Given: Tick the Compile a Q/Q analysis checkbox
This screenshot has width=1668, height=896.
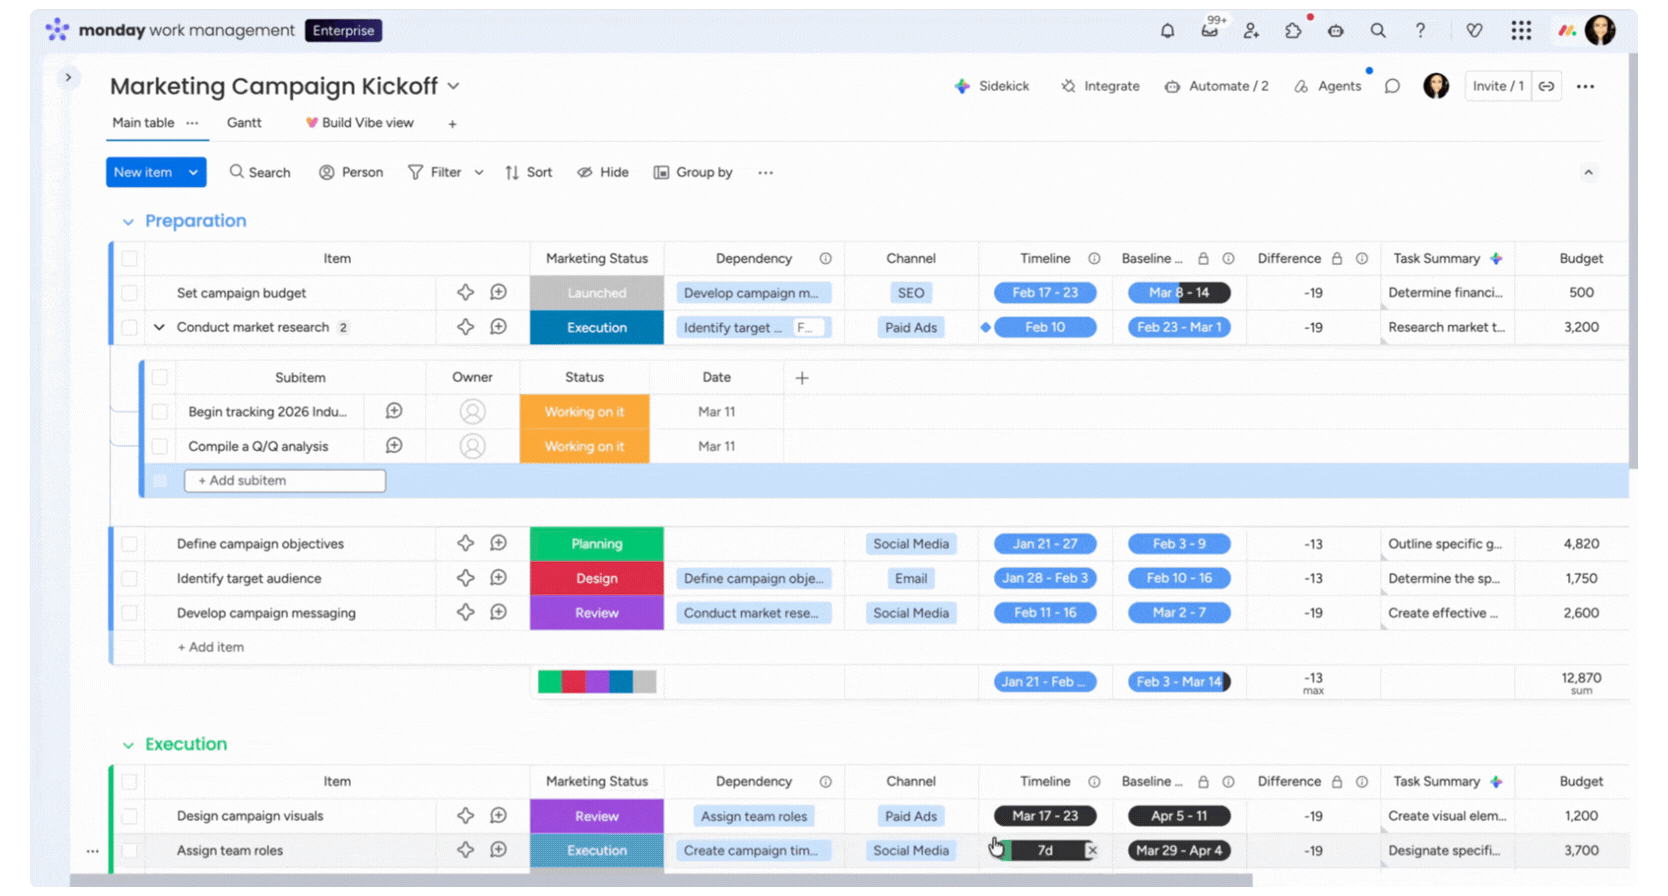Looking at the screenshot, I should 160,447.
